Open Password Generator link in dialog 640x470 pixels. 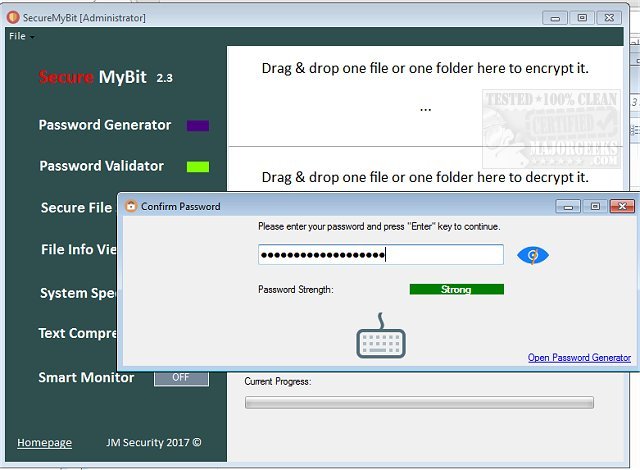pos(579,358)
